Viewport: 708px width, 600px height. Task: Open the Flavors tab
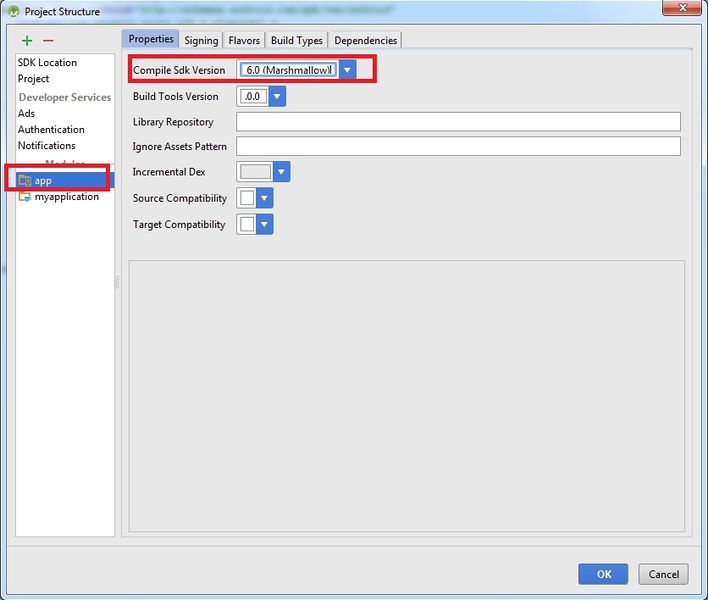[244, 40]
